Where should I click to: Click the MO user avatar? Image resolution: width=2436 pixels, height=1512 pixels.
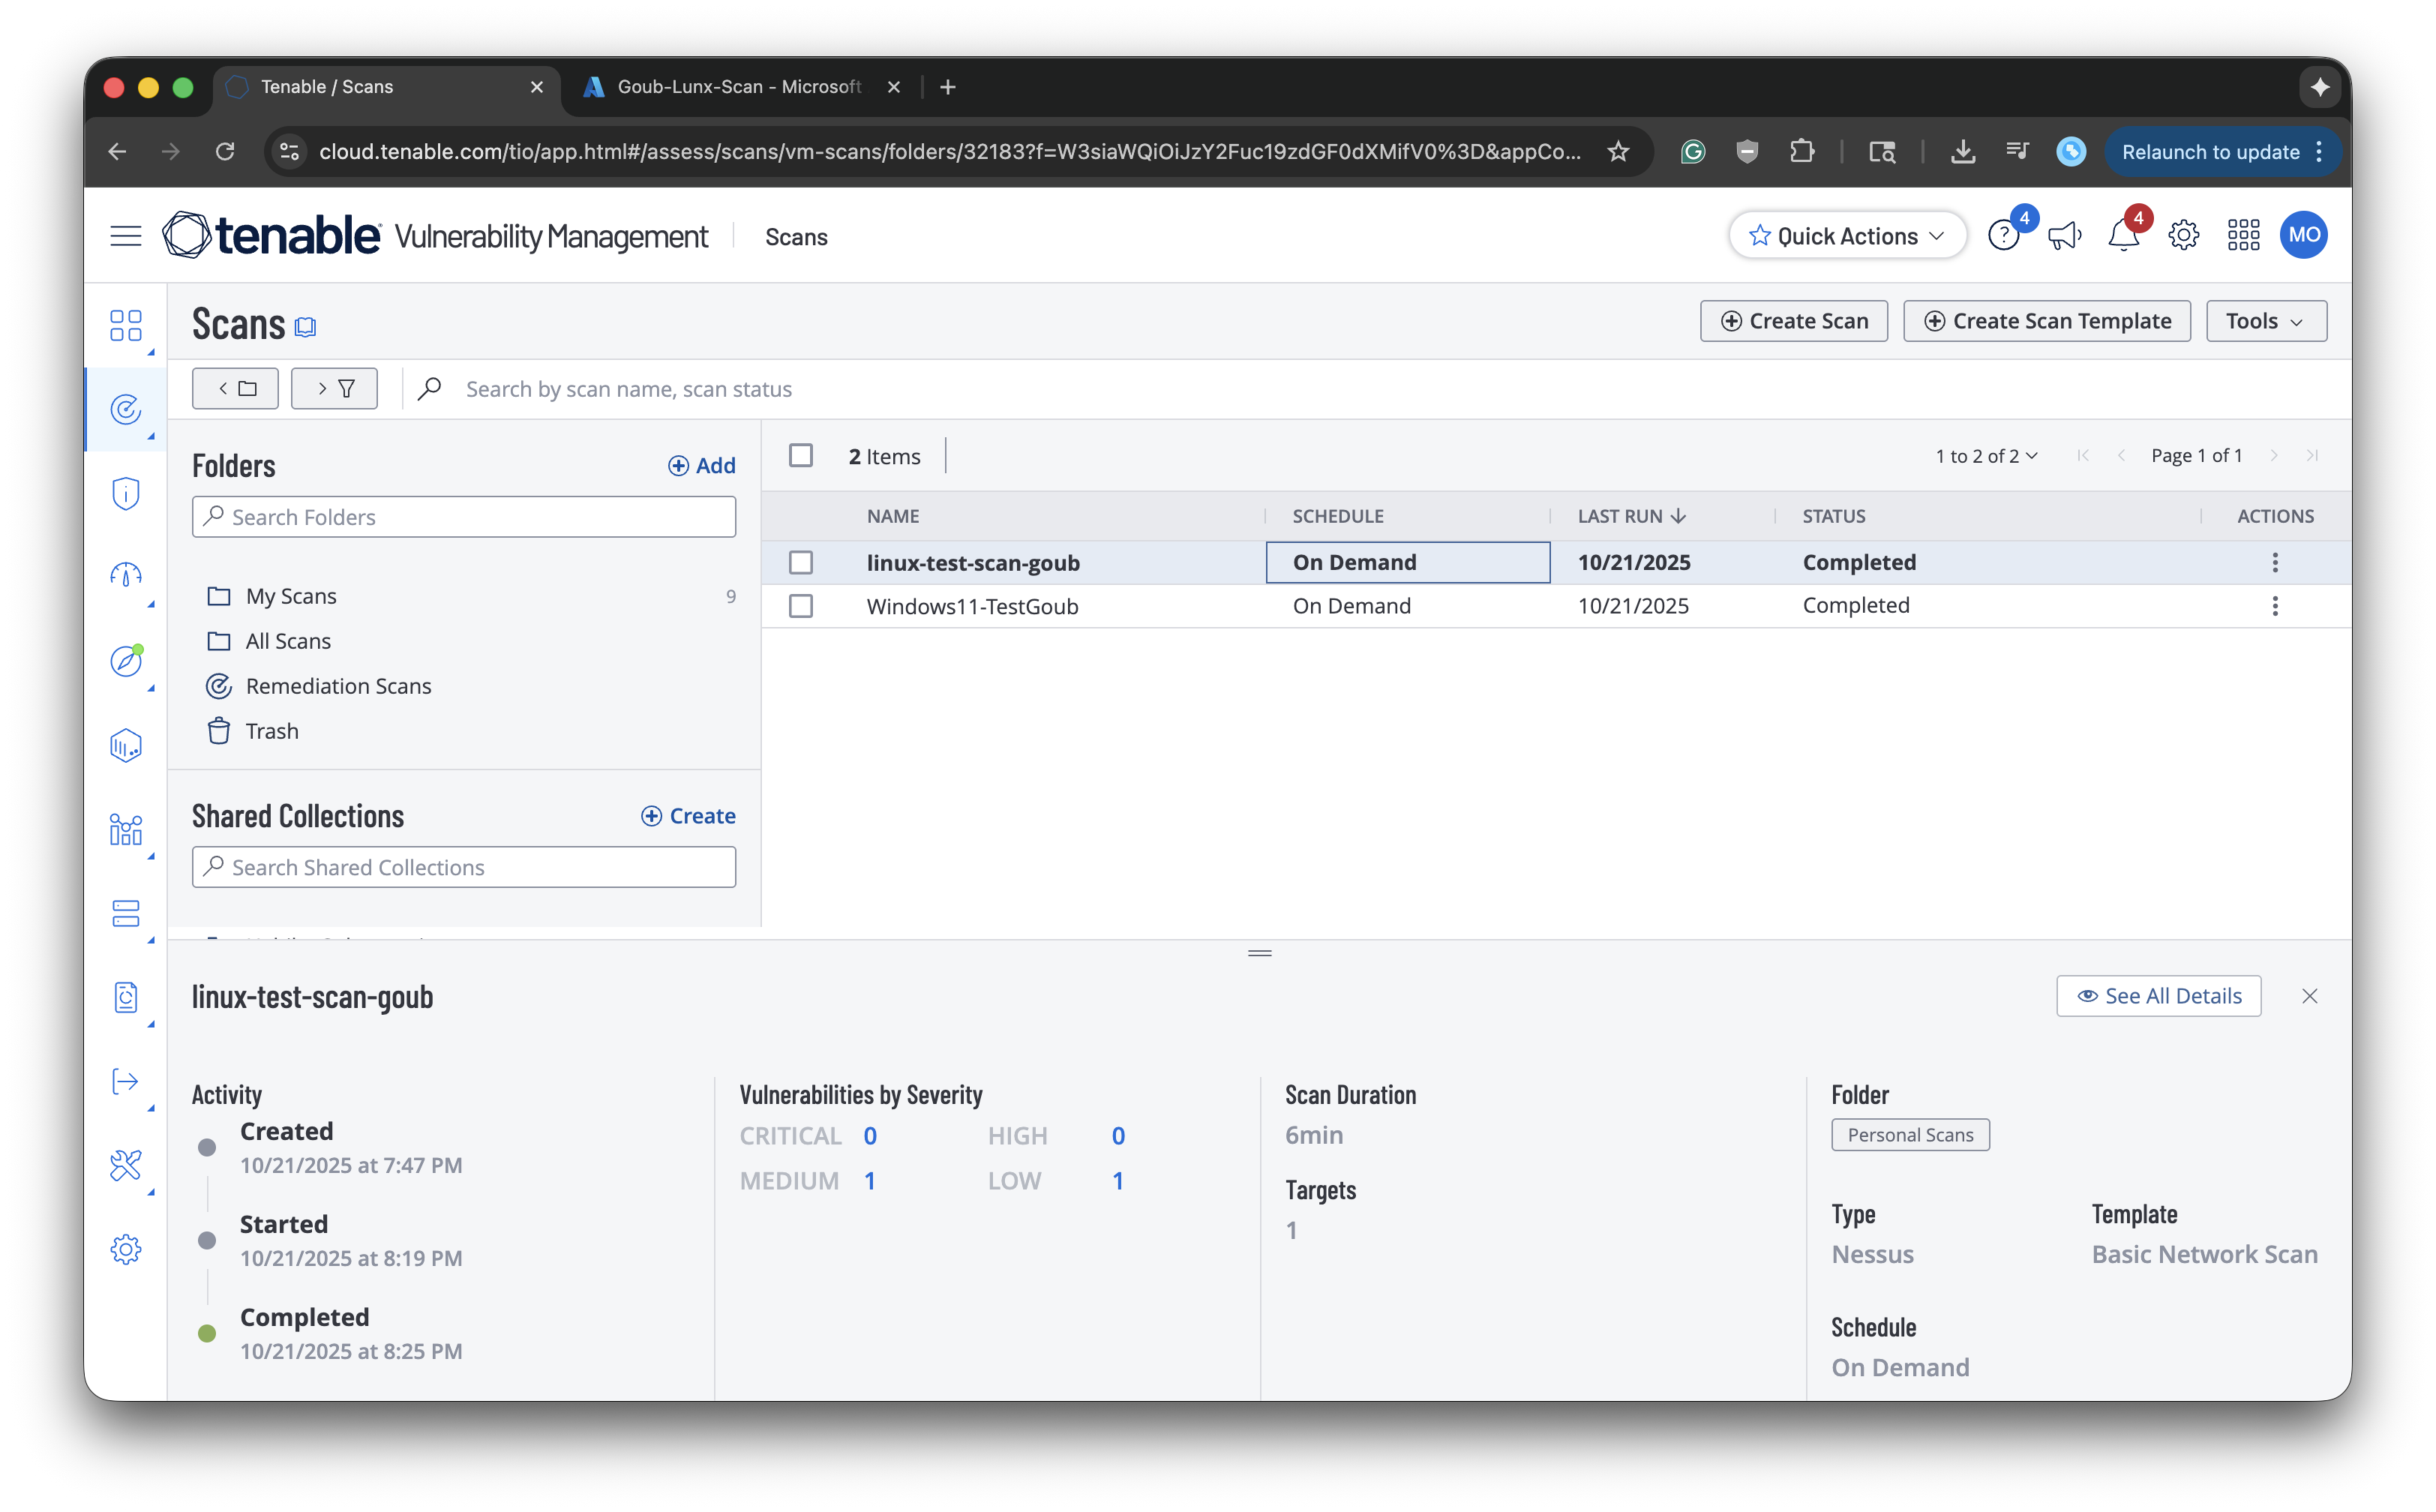(x=2303, y=236)
